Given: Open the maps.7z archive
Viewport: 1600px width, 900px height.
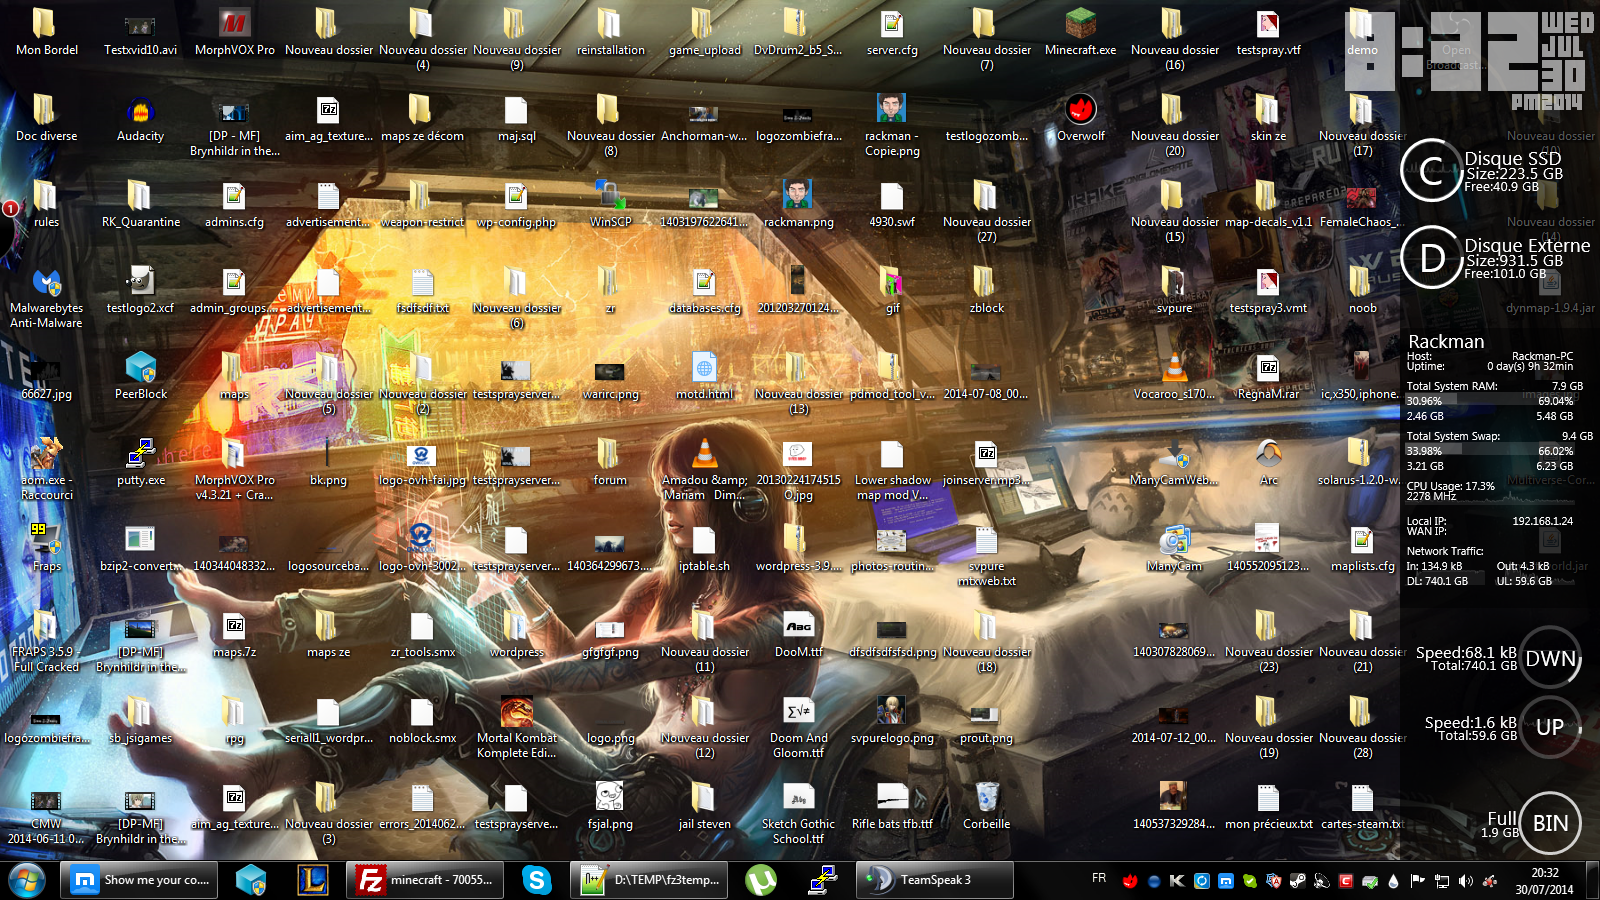Looking at the screenshot, I should (x=234, y=635).
